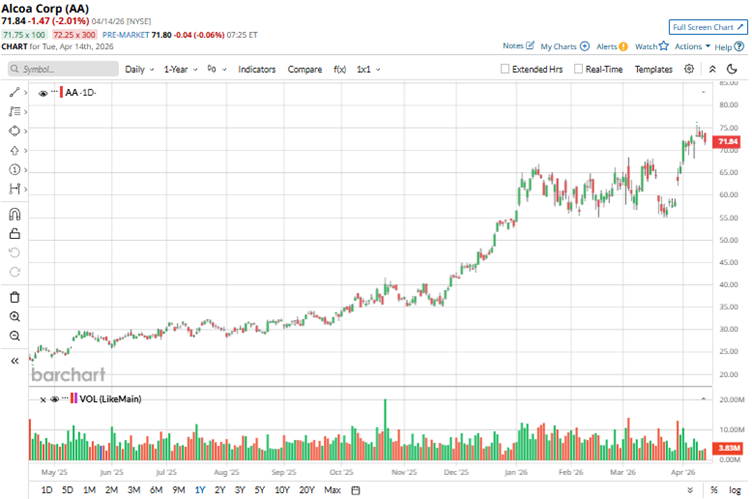Switch to percent scale
752x499 pixels.
(x=714, y=490)
